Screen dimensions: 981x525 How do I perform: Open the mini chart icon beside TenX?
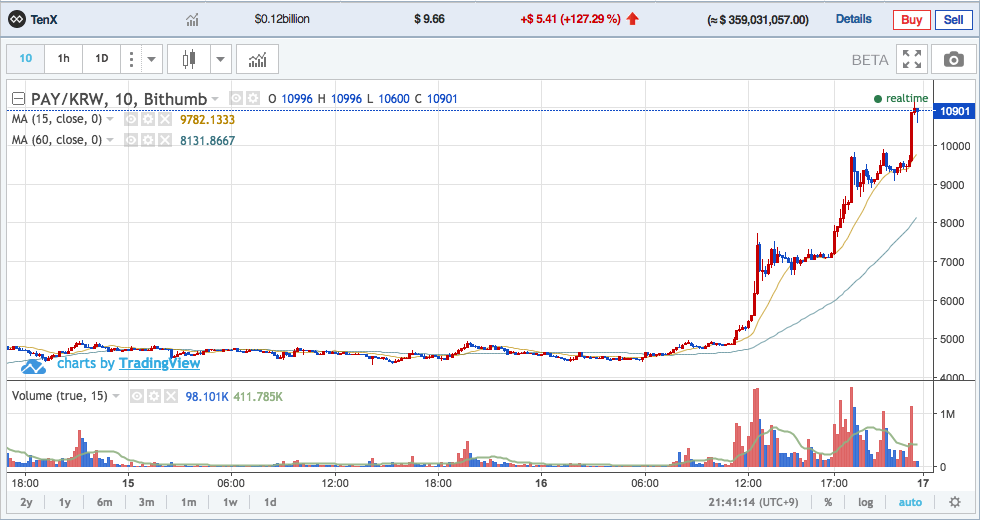(x=193, y=20)
